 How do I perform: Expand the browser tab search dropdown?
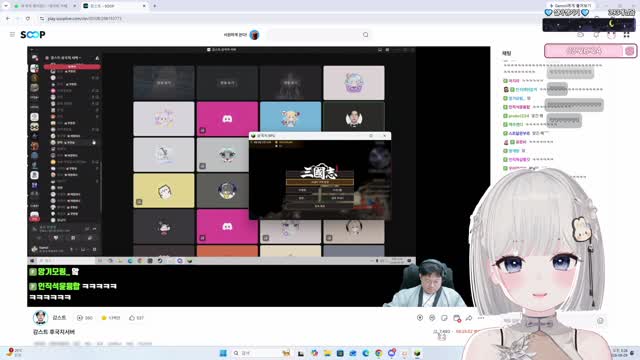[x=6, y=6]
